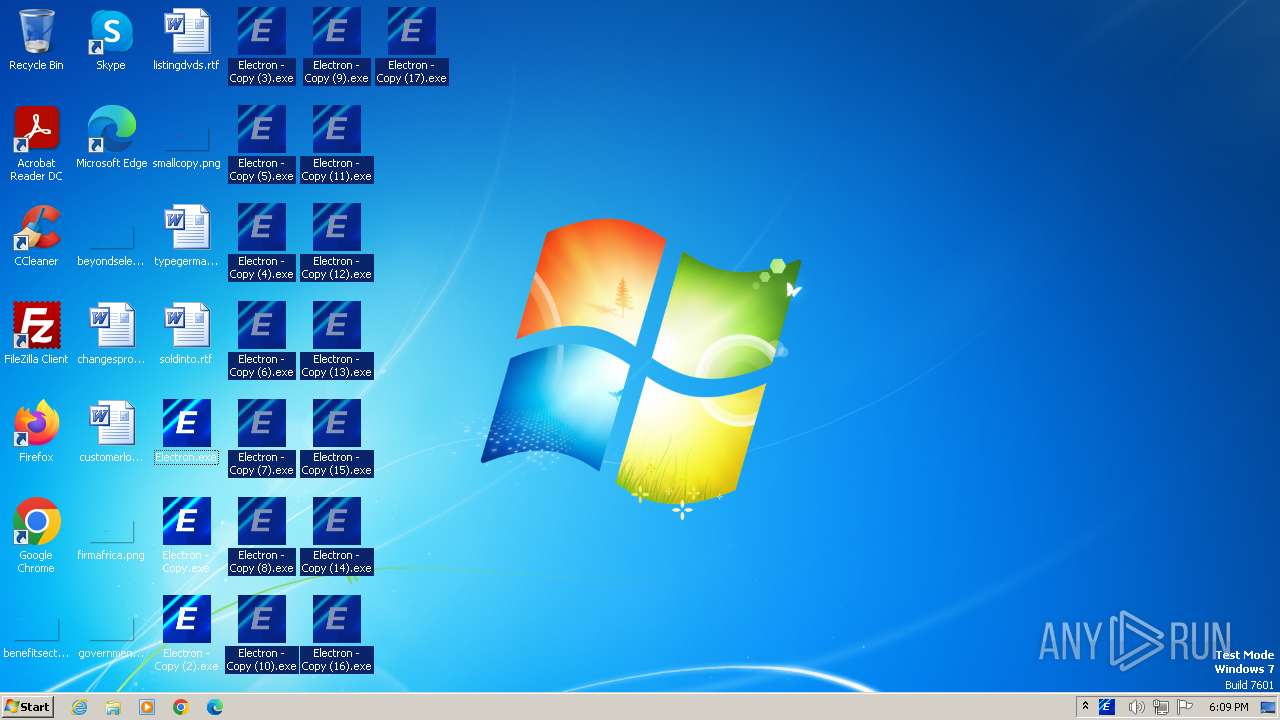1280x720 pixels.
Task: Open network status tray icon
Action: click(x=1161, y=707)
